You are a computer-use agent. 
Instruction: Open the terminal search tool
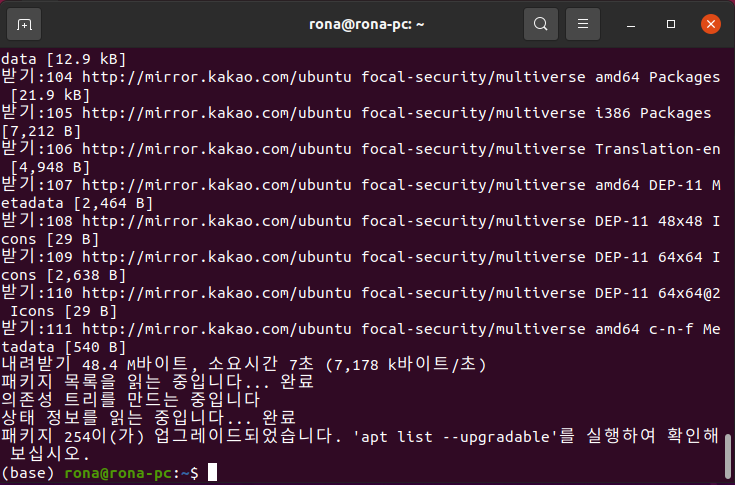tap(540, 24)
